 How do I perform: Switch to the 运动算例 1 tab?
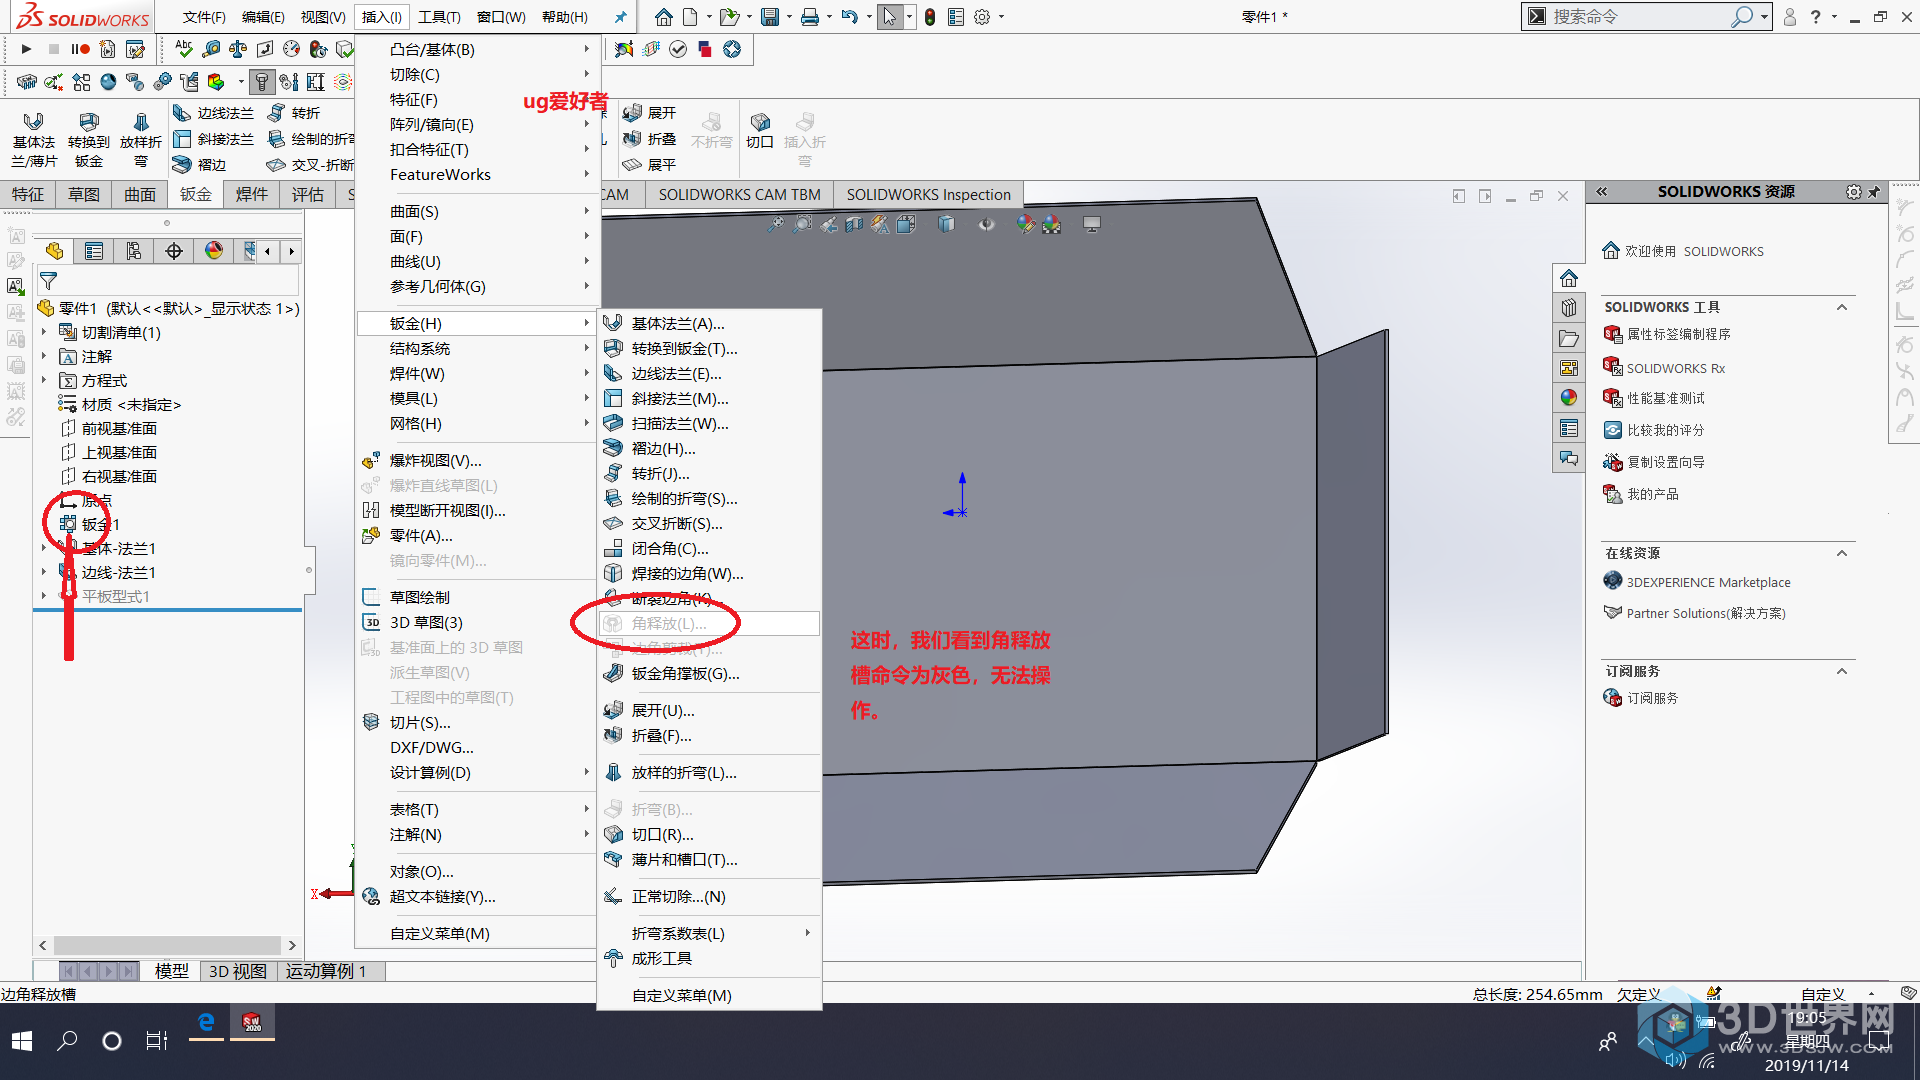(x=326, y=971)
